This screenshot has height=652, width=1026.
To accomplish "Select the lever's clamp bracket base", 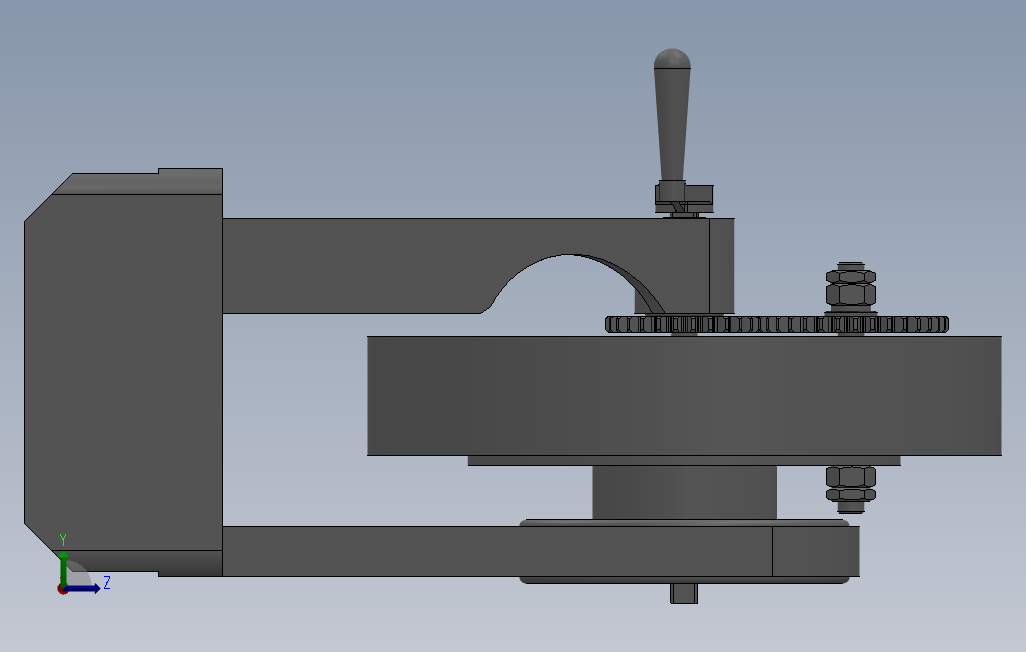I will point(684,197).
